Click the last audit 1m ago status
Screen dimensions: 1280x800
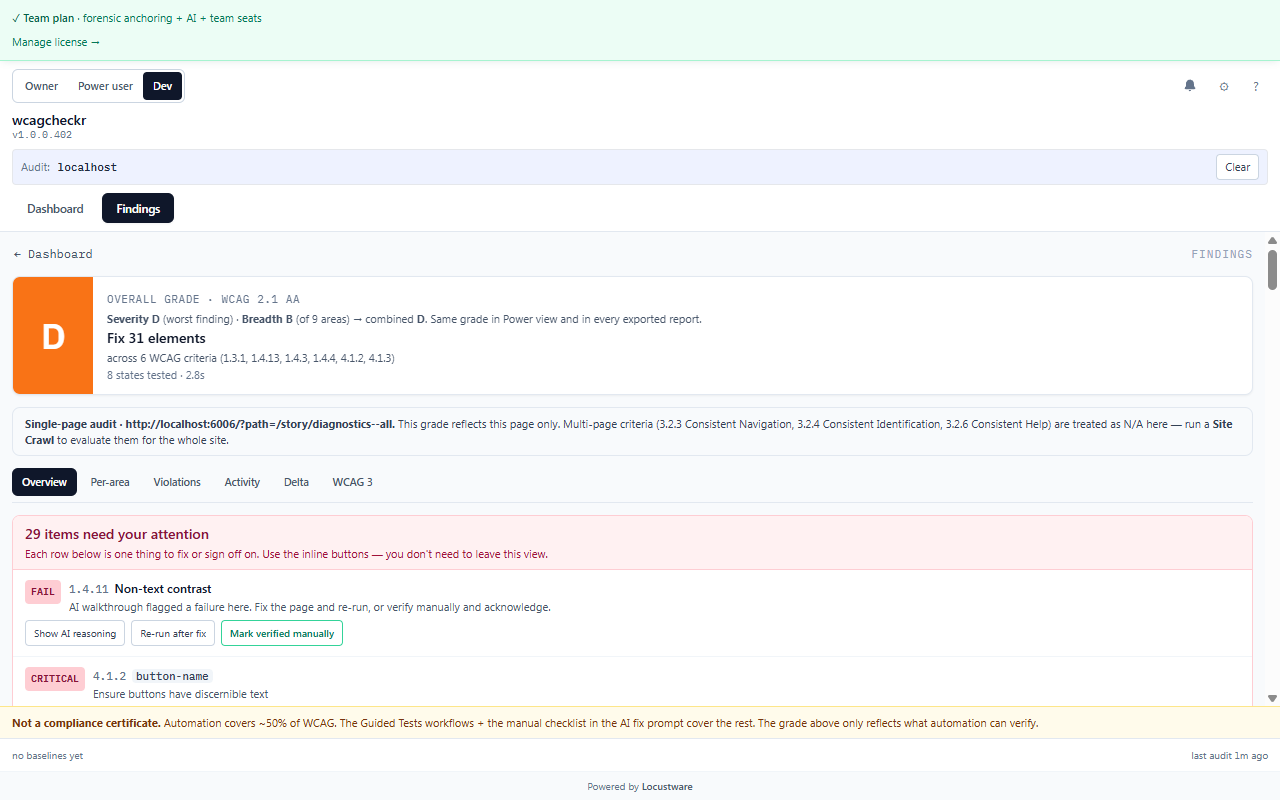click(1229, 756)
